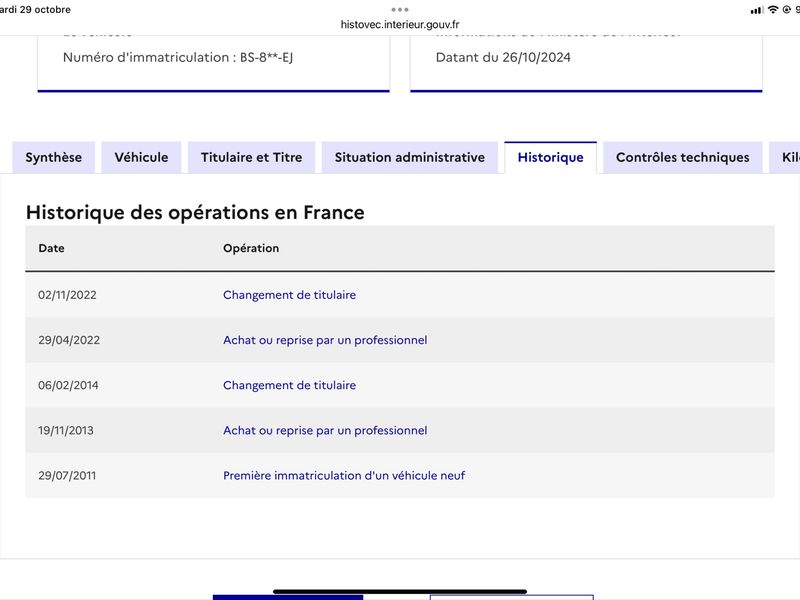This screenshot has width=800, height=600.
Task: Select the Historique tab
Action: point(551,158)
